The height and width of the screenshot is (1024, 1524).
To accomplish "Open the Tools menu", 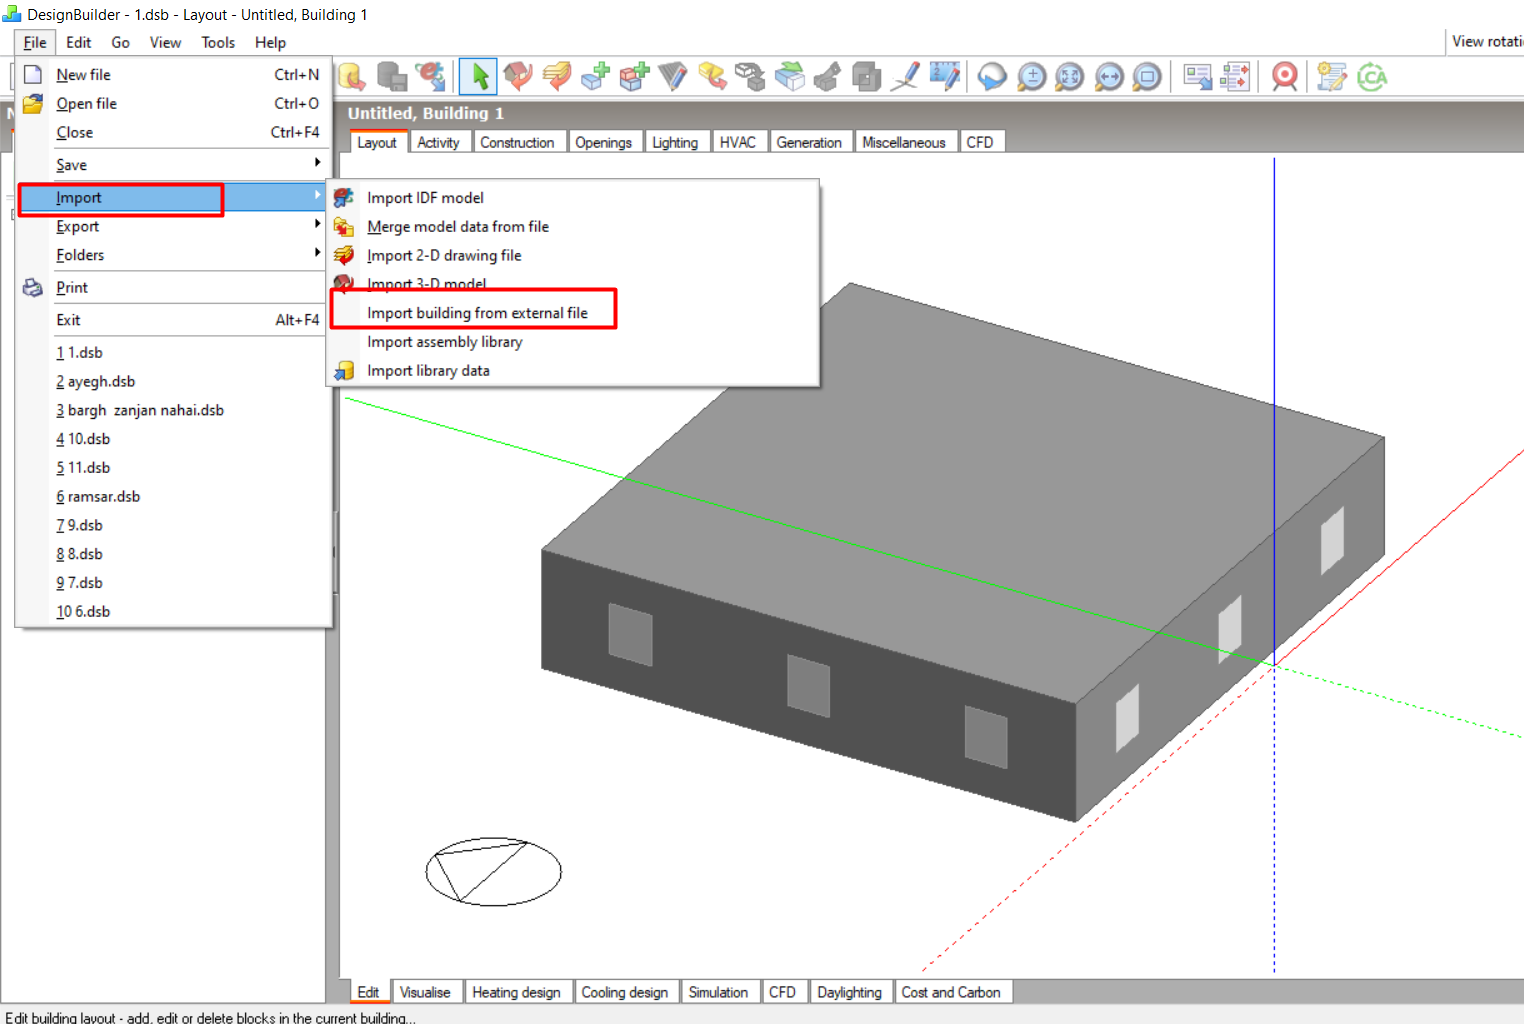I will point(218,42).
